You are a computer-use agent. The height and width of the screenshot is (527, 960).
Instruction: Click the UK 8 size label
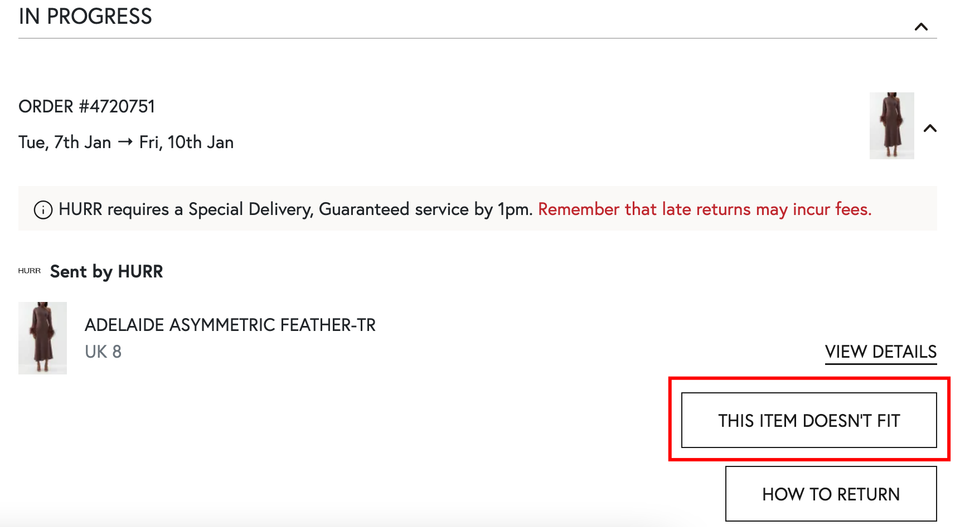[x=103, y=351]
